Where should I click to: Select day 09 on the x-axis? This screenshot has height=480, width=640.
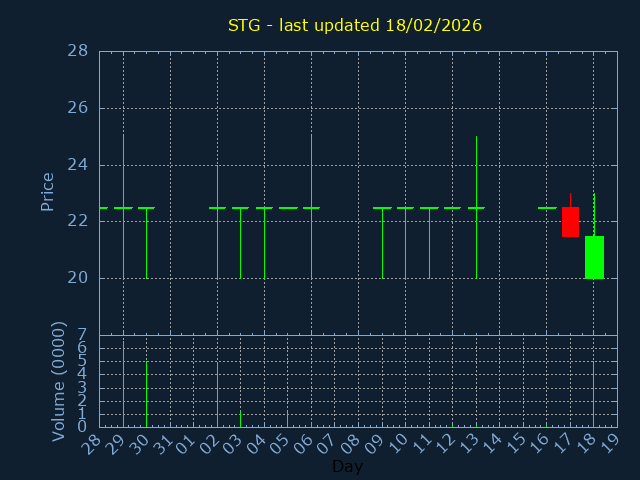[x=375, y=442]
